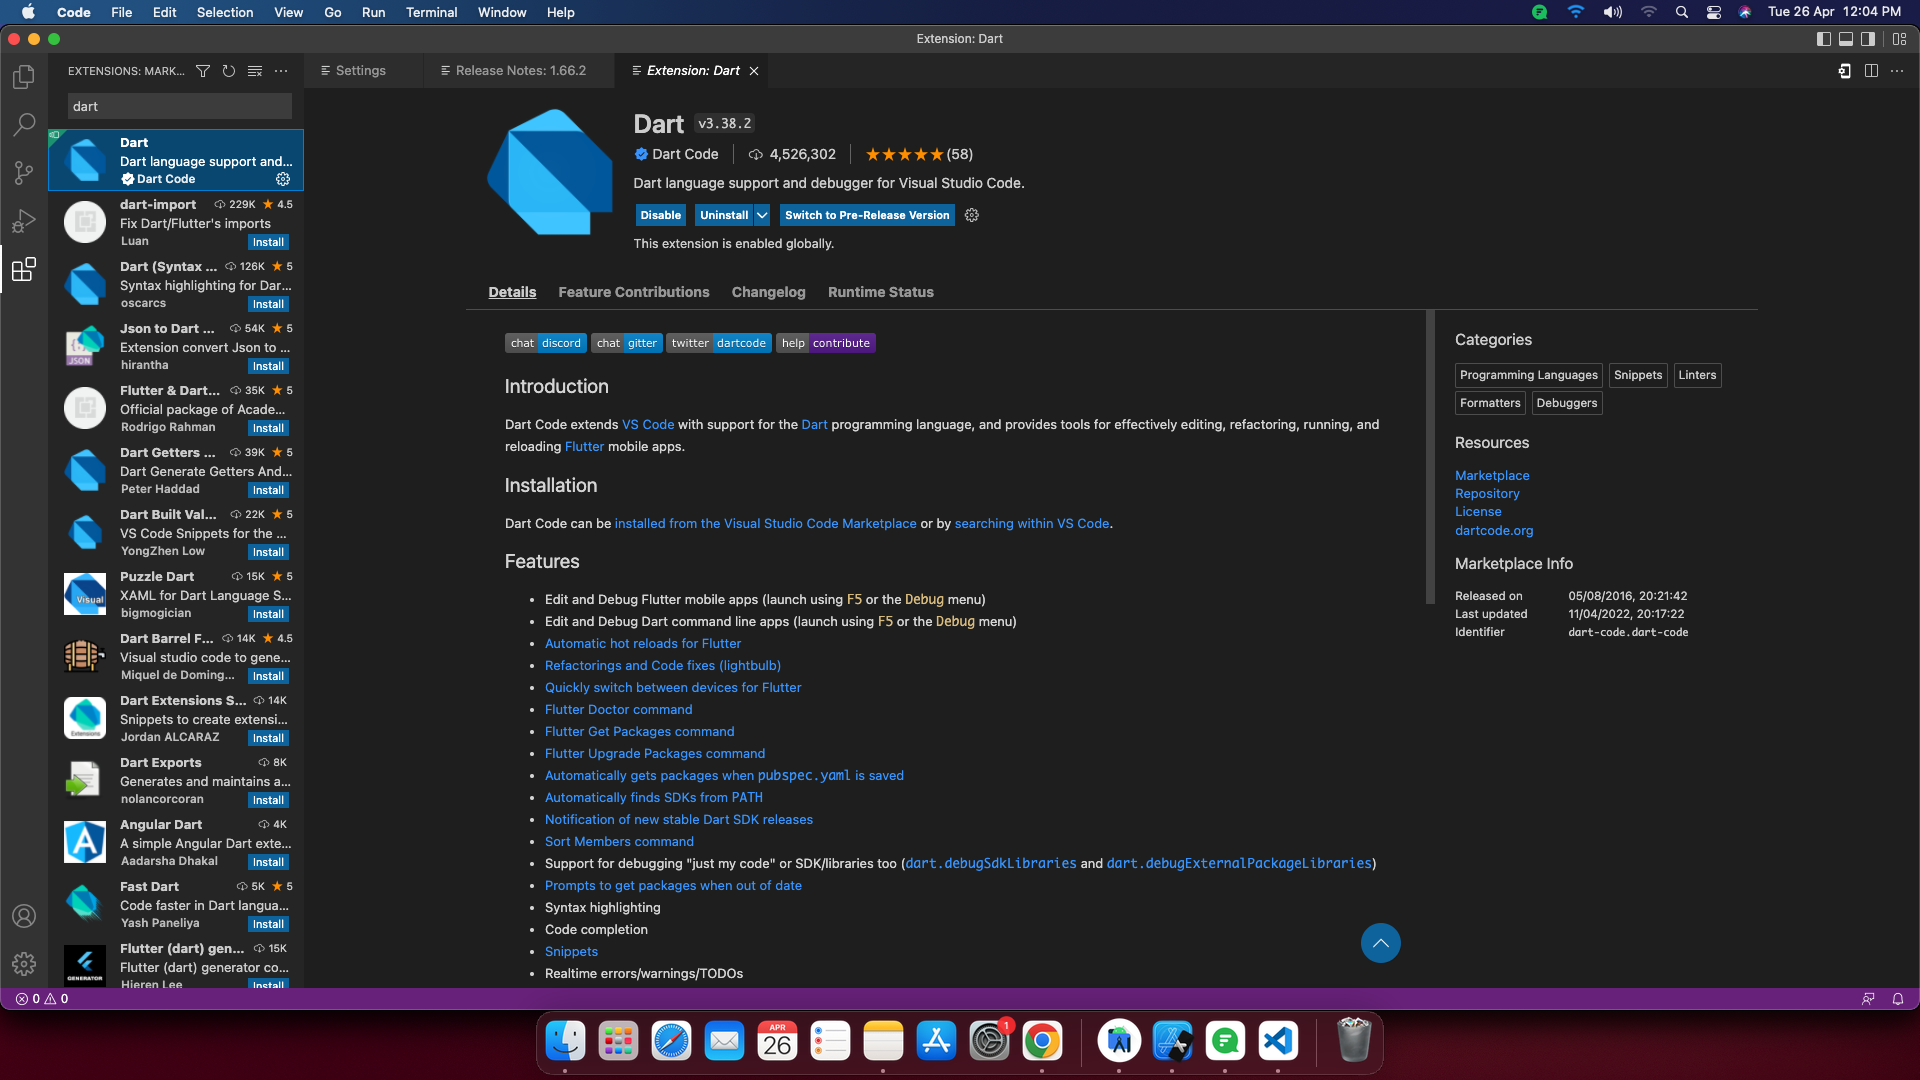Click the filter extensions funnel icon
The width and height of the screenshot is (1920, 1080).
pyautogui.click(x=203, y=71)
